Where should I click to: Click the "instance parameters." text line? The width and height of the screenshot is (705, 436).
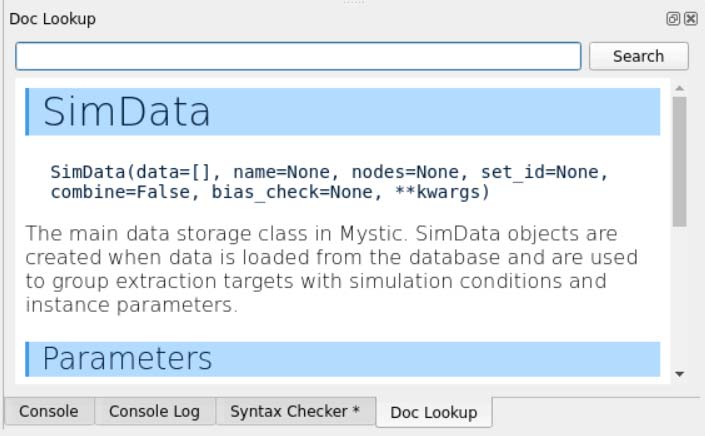[131, 304]
